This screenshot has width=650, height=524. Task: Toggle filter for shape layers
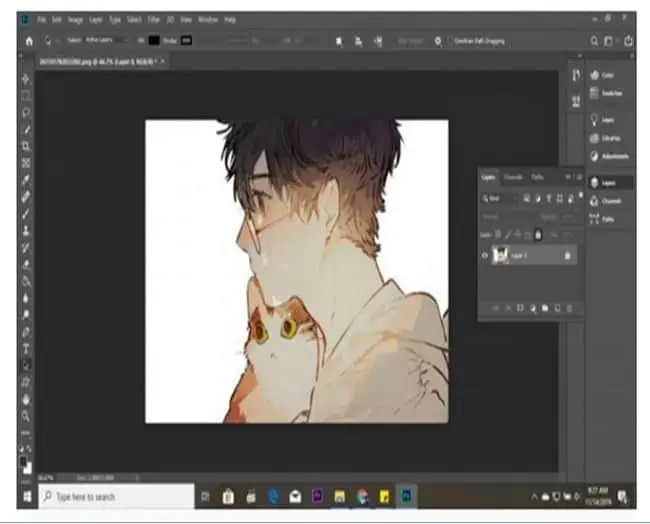click(560, 199)
